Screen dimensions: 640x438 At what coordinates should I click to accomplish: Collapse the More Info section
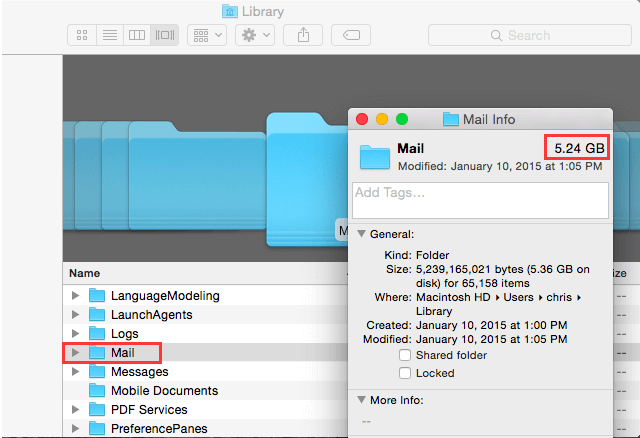pyautogui.click(x=361, y=400)
